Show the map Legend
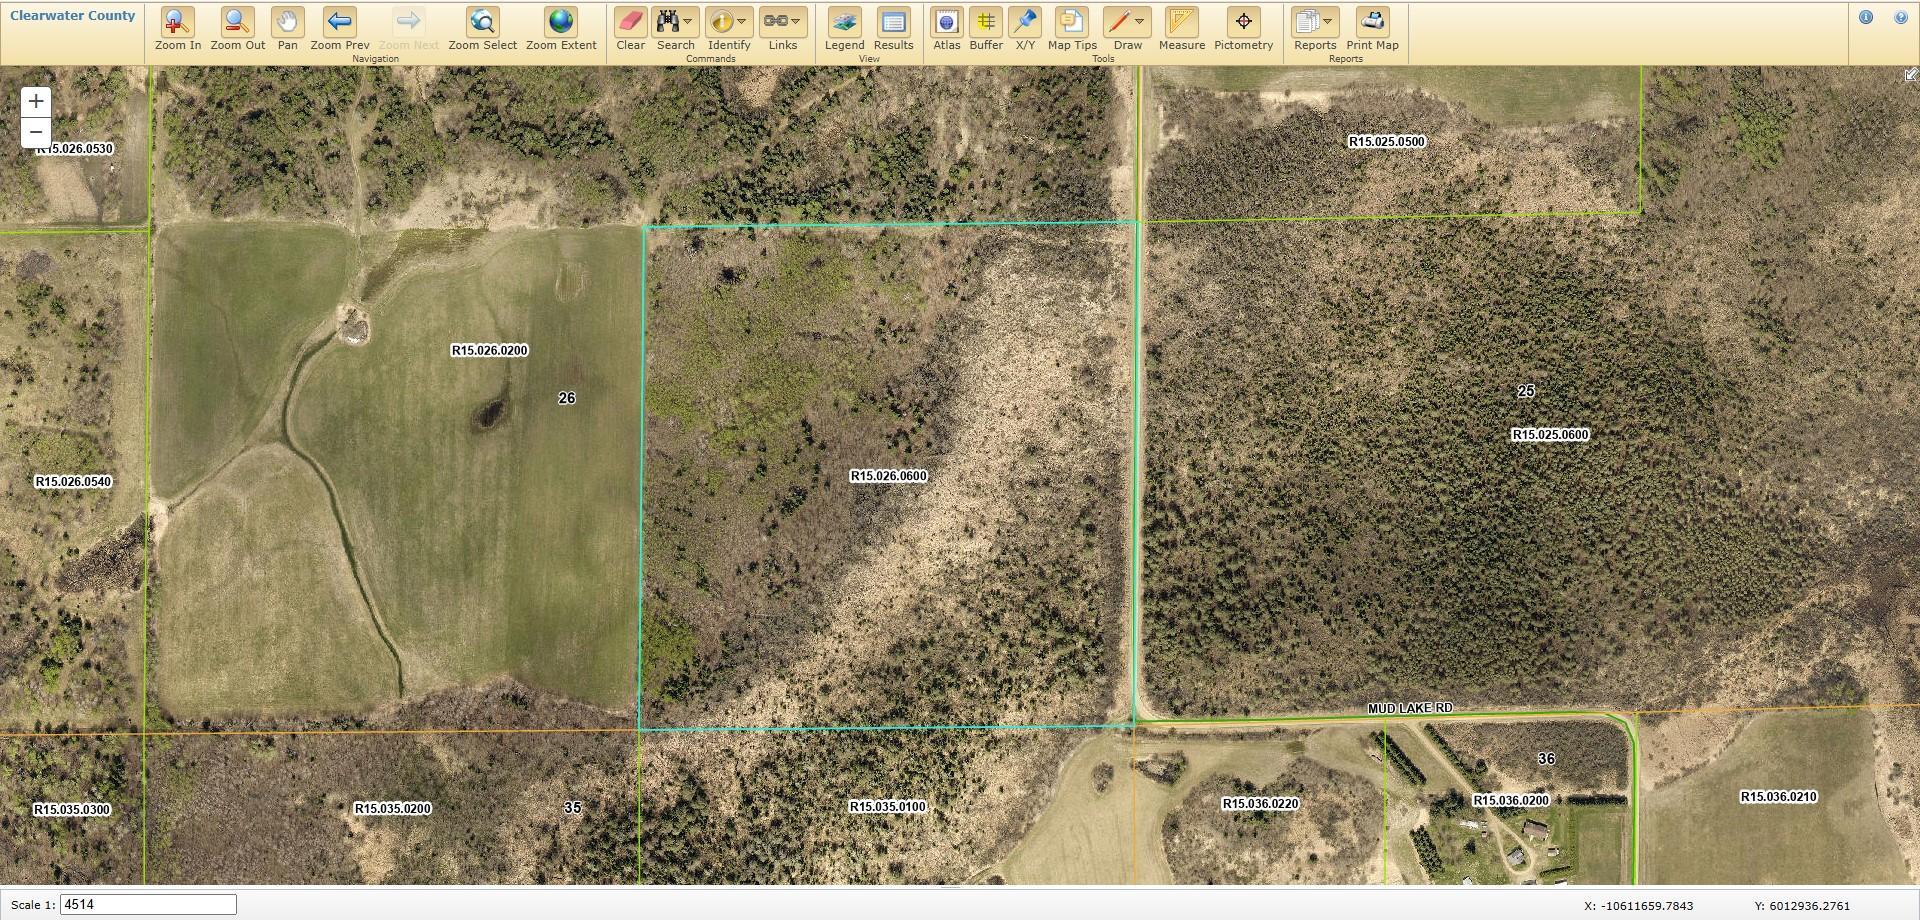 point(844,29)
